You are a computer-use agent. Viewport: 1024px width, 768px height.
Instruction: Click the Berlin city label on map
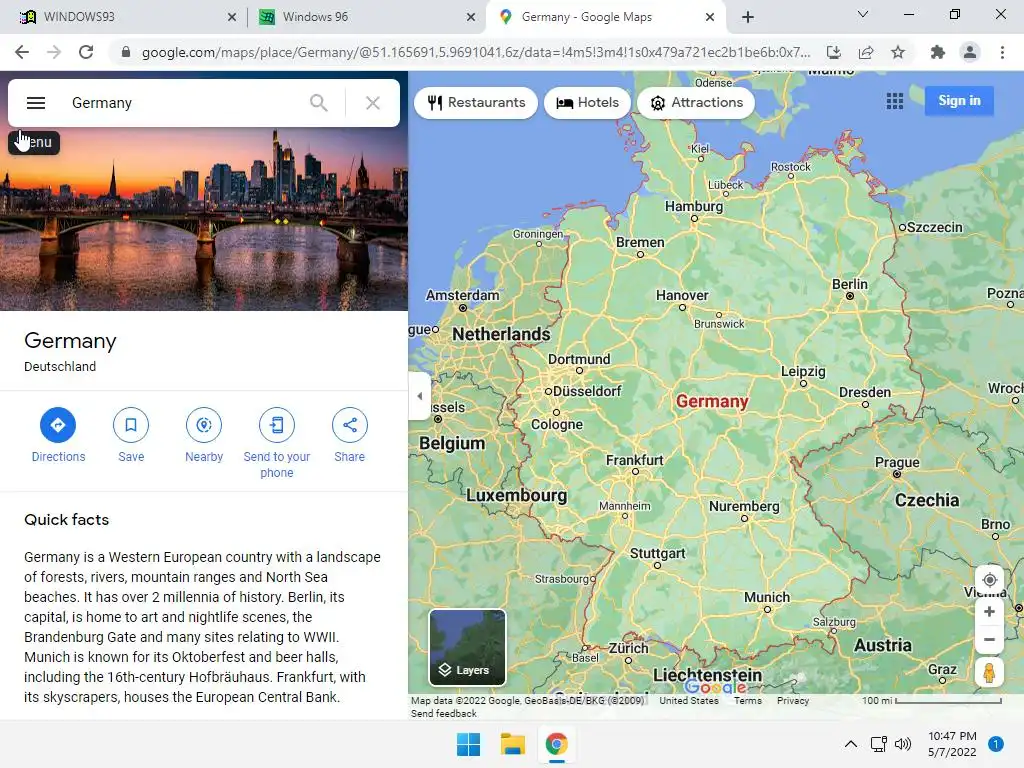coord(850,284)
